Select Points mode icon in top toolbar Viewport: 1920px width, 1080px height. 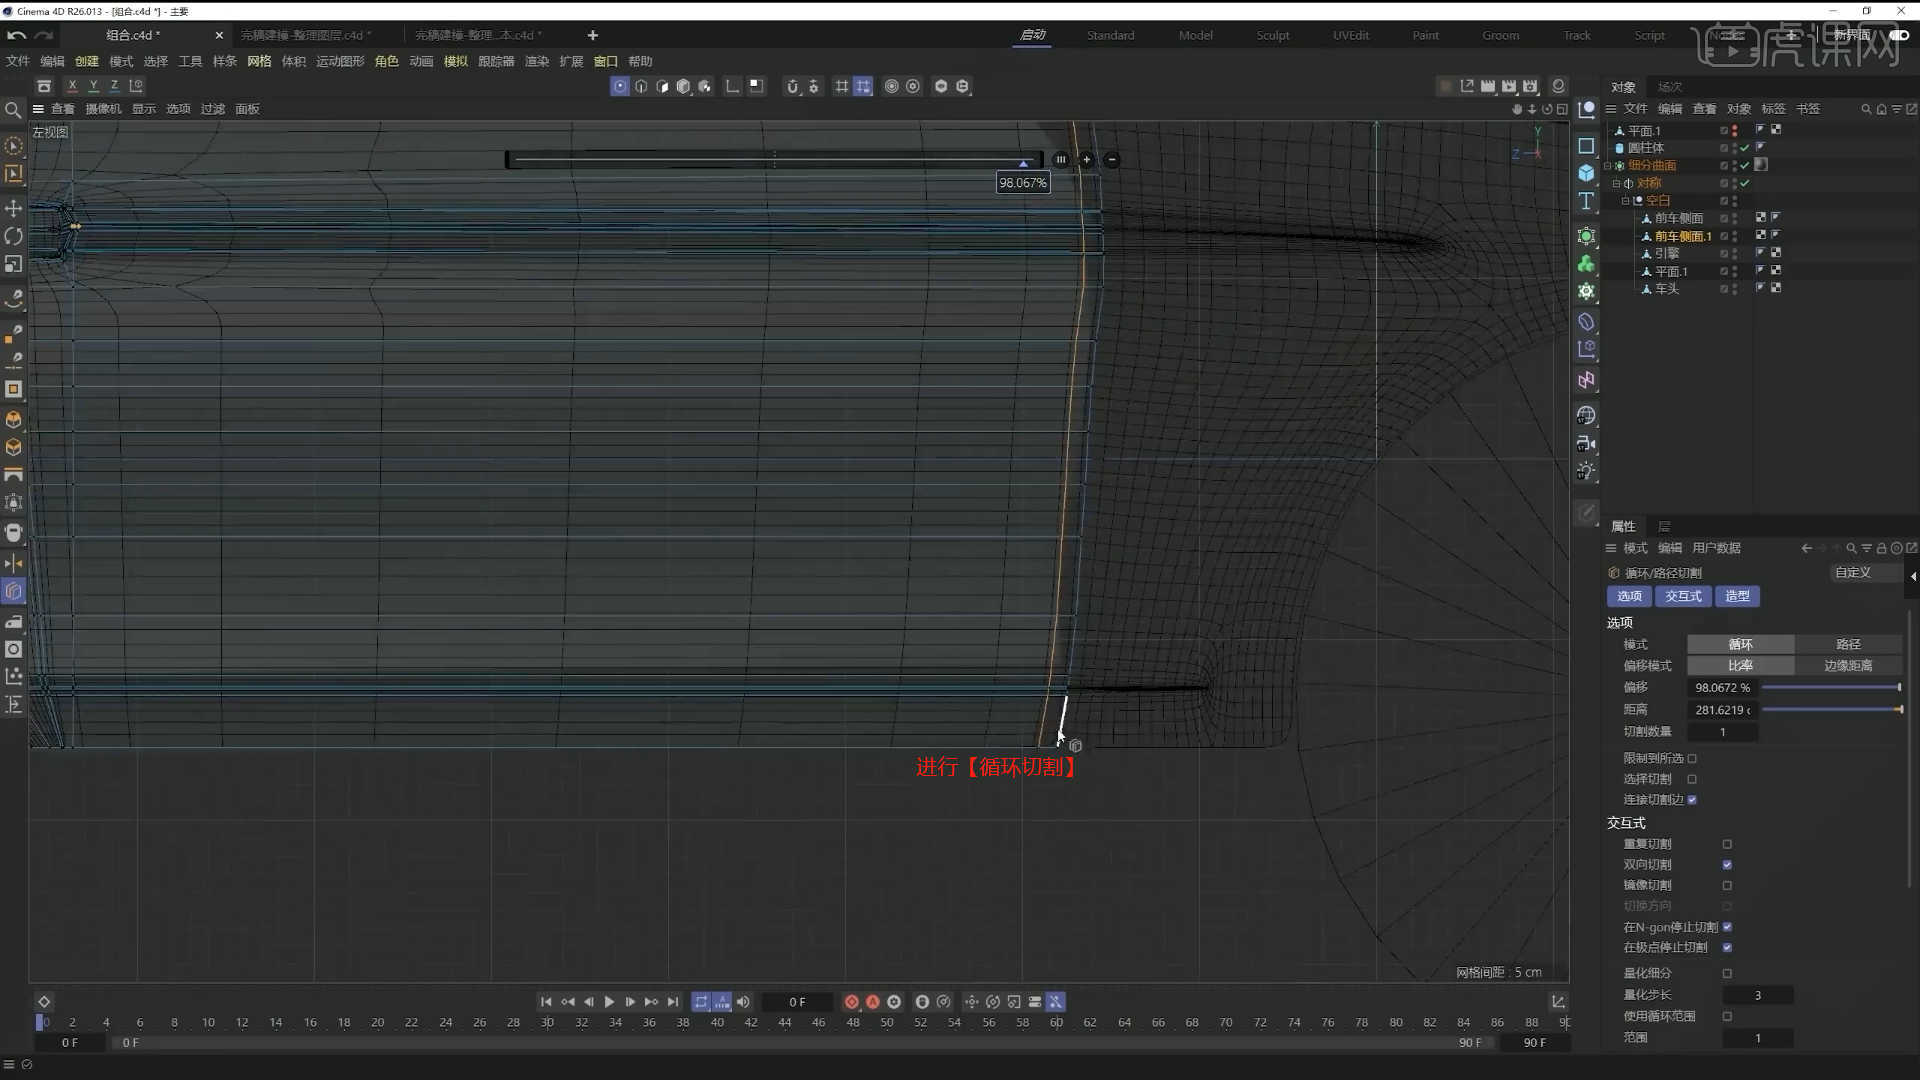click(x=620, y=86)
